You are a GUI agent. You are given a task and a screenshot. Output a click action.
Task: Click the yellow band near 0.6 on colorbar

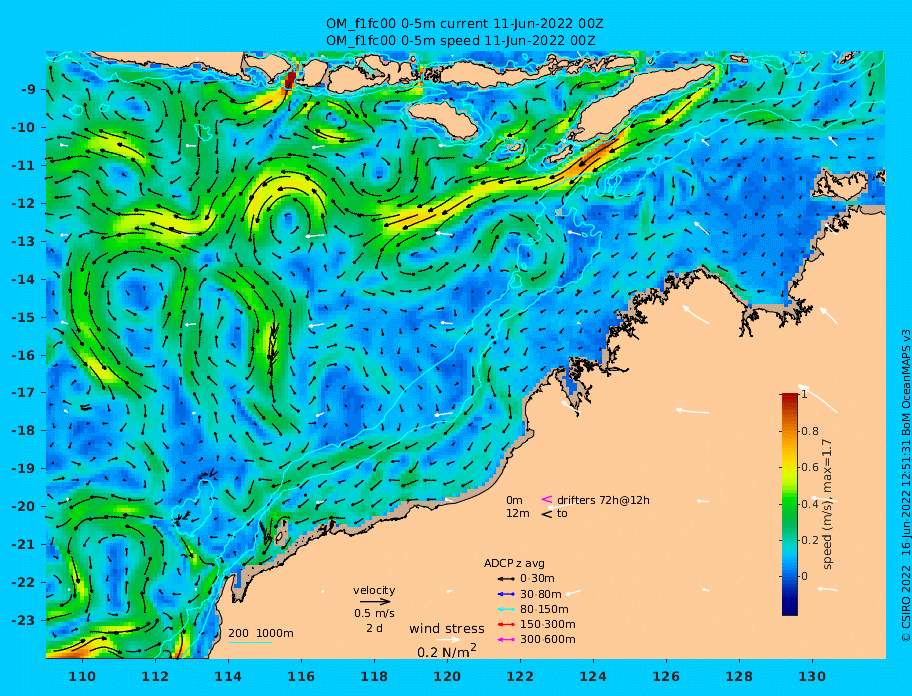(x=789, y=467)
